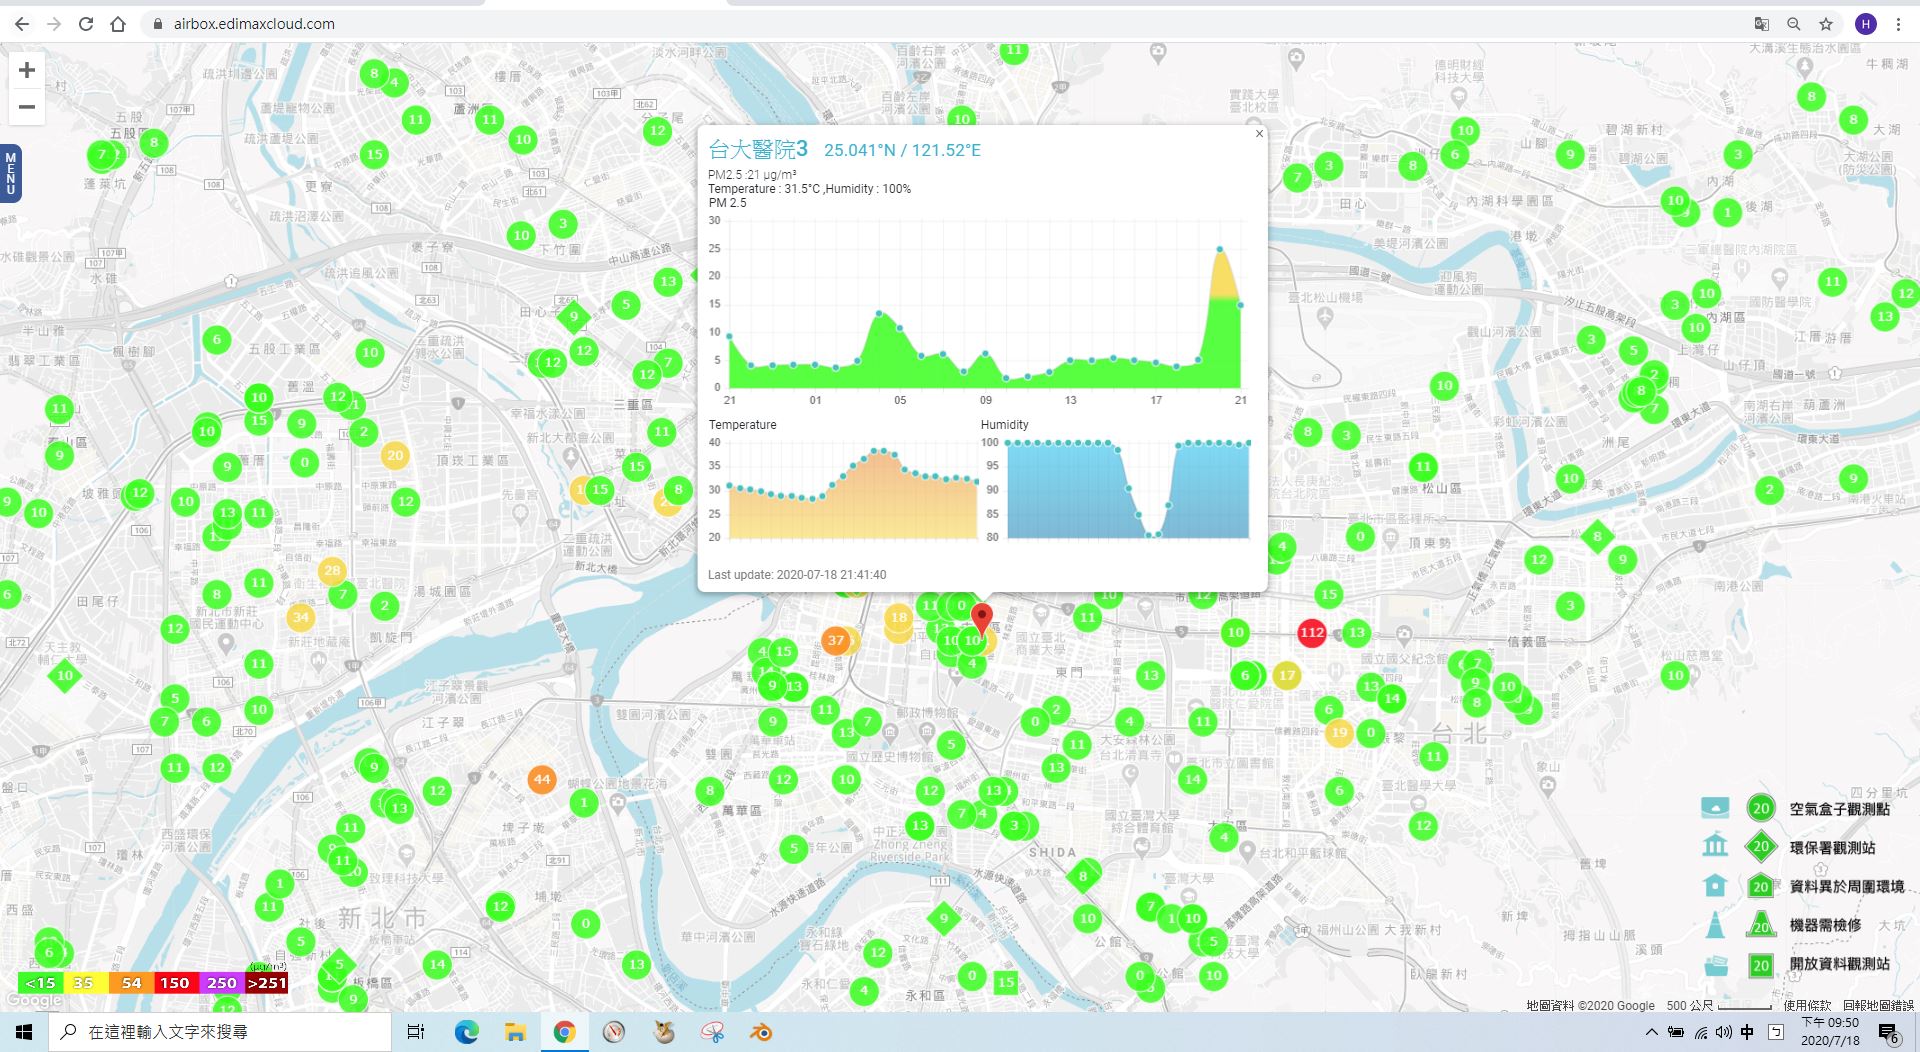Open 使用條款 terms link
The width and height of the screenshot is (1920, 1052).
[1807, 1005]
